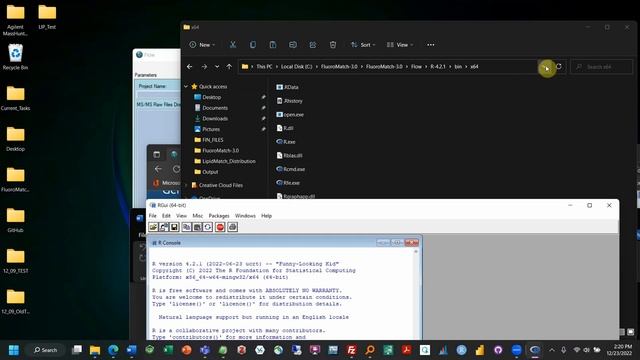Select the LIP_Test desktop folder
This screenshot has width=640, height=360.
click(47, 17)
